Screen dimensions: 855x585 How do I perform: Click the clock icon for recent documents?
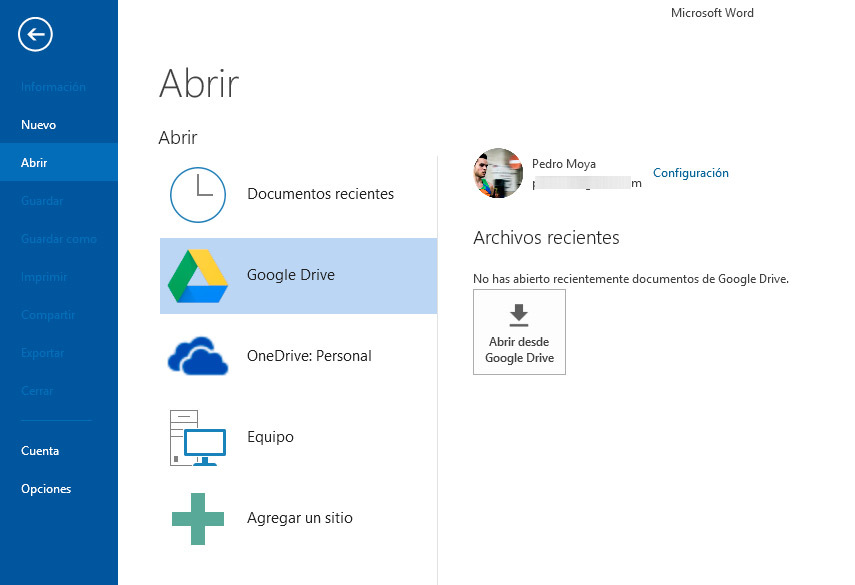tap(197, 195)
